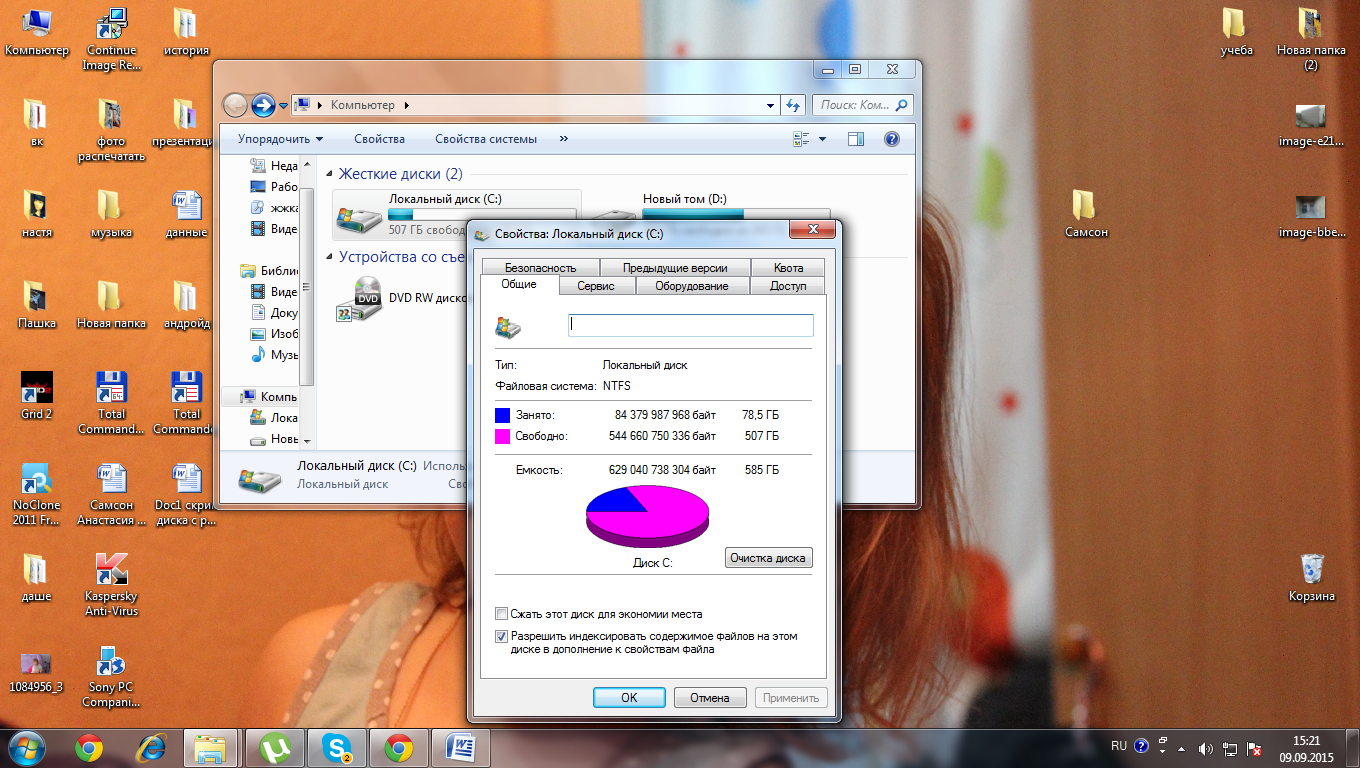Open the volume control in the tray
1360x768 pixels.
coord(1205,748)
